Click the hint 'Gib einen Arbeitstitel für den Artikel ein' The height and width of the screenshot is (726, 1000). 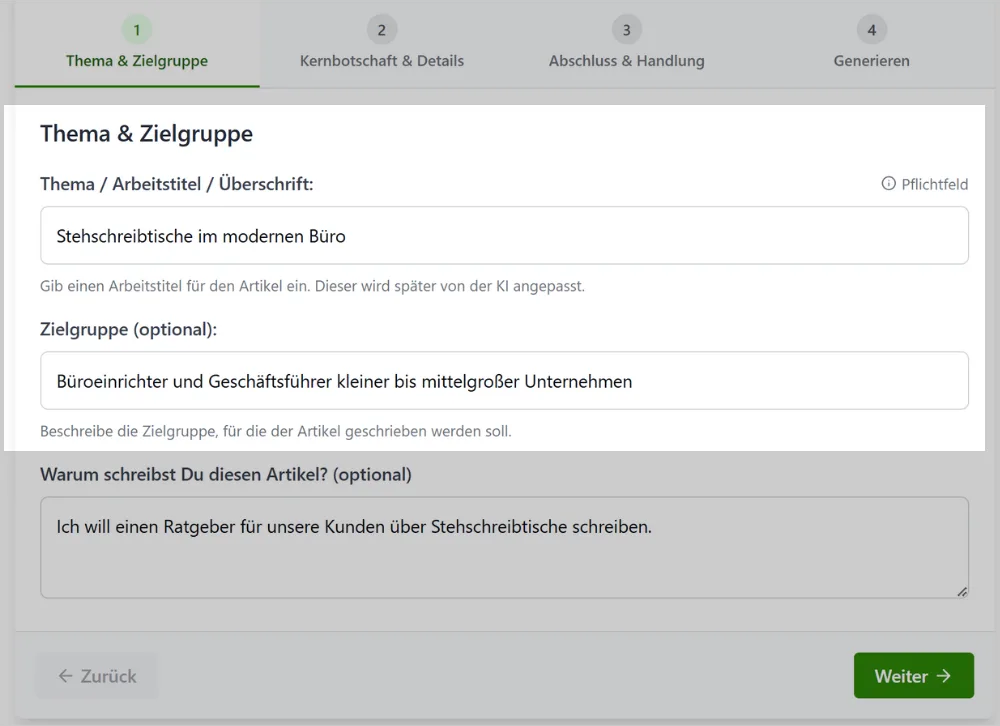point(312,286)
